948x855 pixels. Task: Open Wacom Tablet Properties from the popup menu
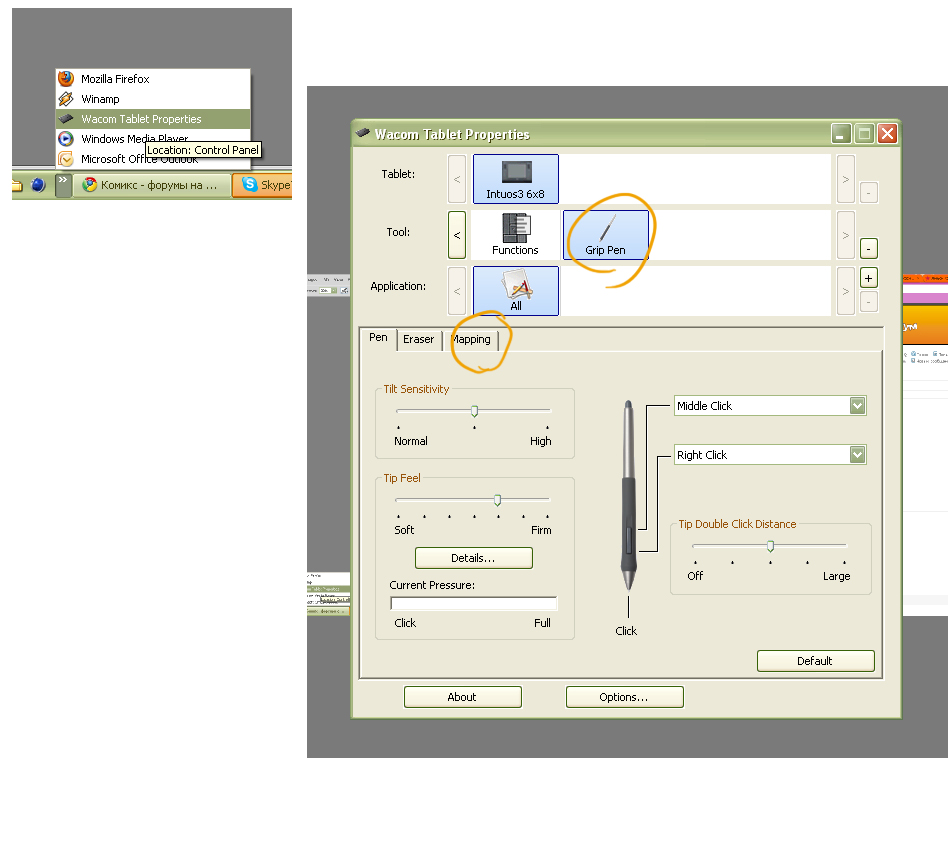tap(153, 119)
